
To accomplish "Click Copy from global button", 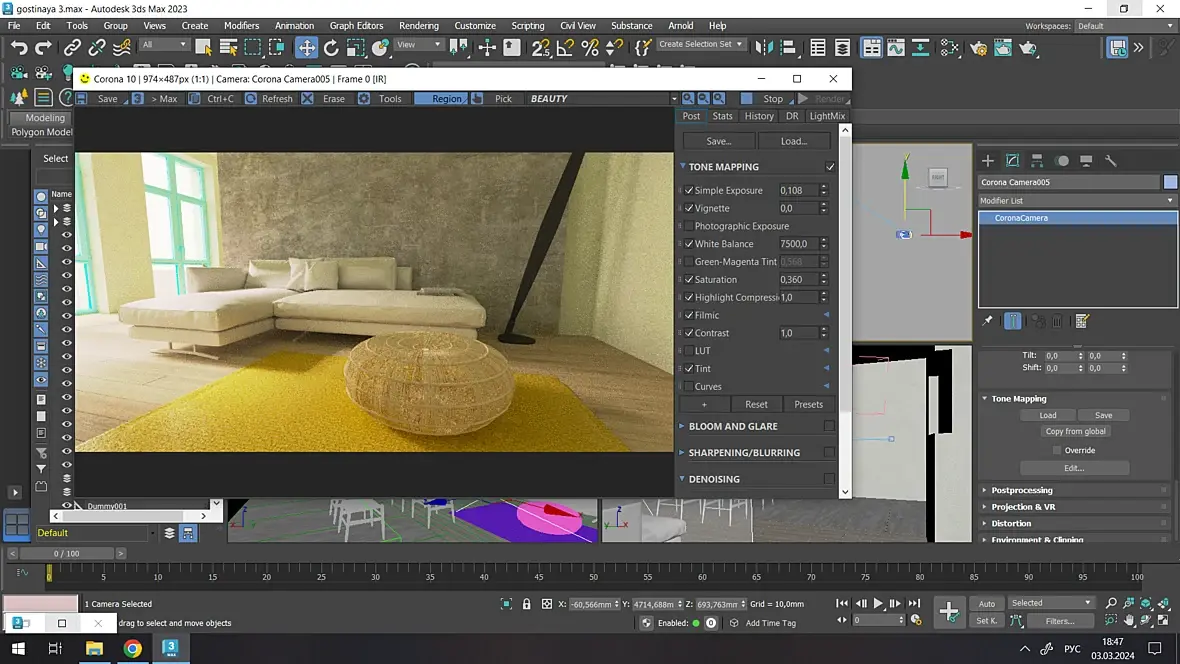I will (1075, 431).
